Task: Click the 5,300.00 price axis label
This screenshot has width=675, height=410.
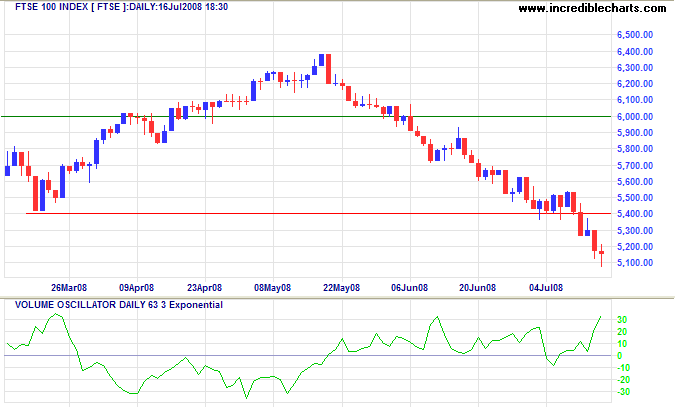Action: (x=635, y=231)
